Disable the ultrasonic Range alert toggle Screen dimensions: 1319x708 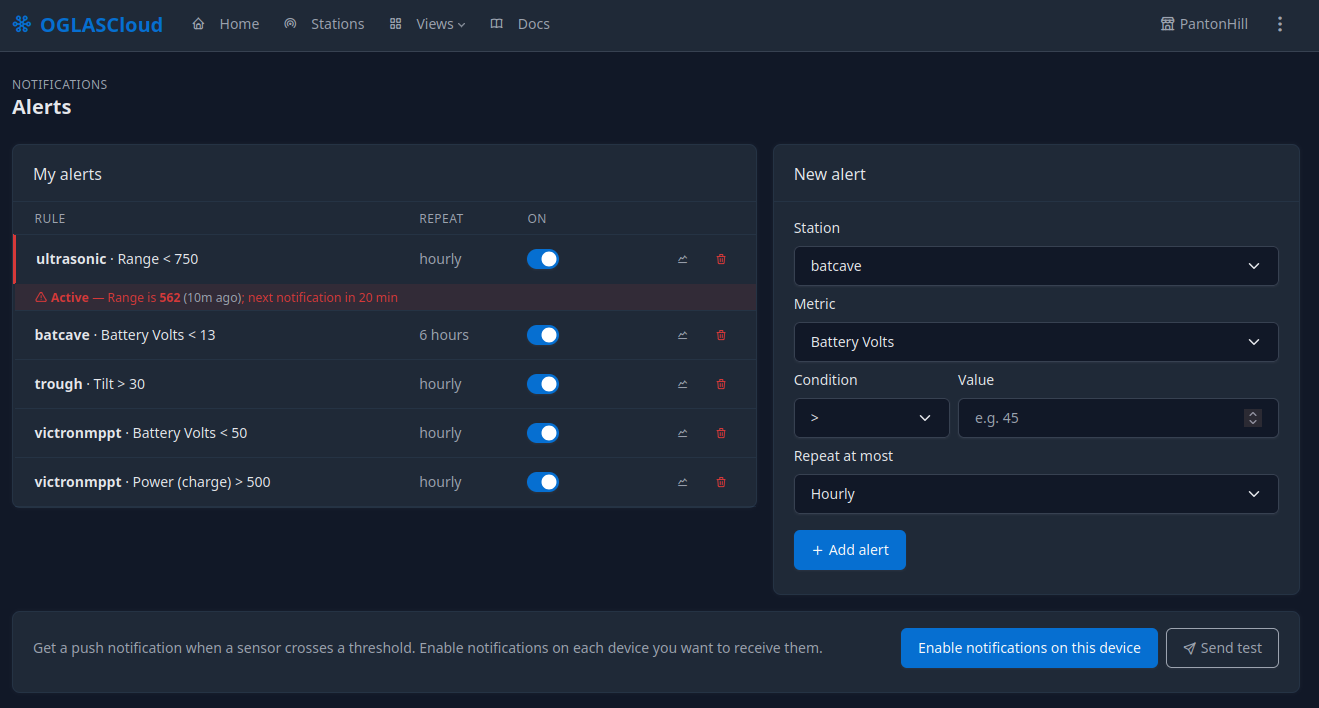543,259
